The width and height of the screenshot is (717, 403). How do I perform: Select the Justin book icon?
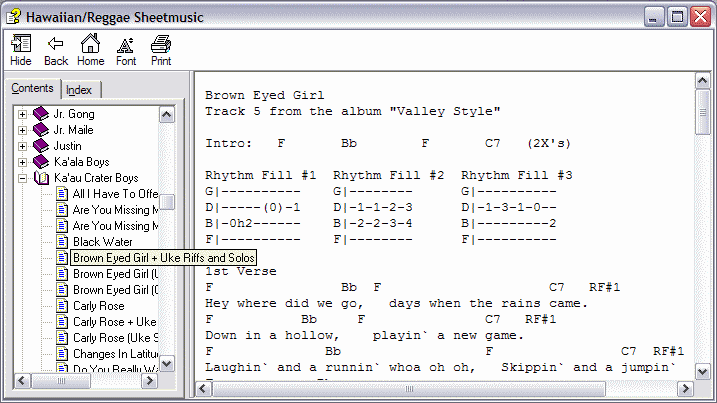coord(41,145)
